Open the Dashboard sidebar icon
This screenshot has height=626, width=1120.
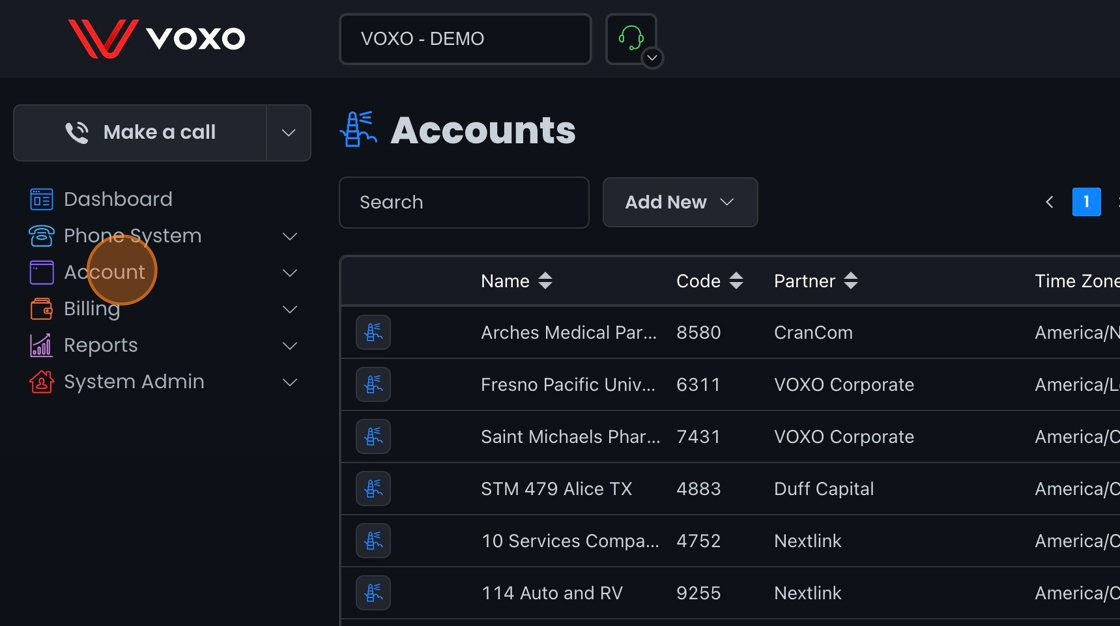coord(41,200)
